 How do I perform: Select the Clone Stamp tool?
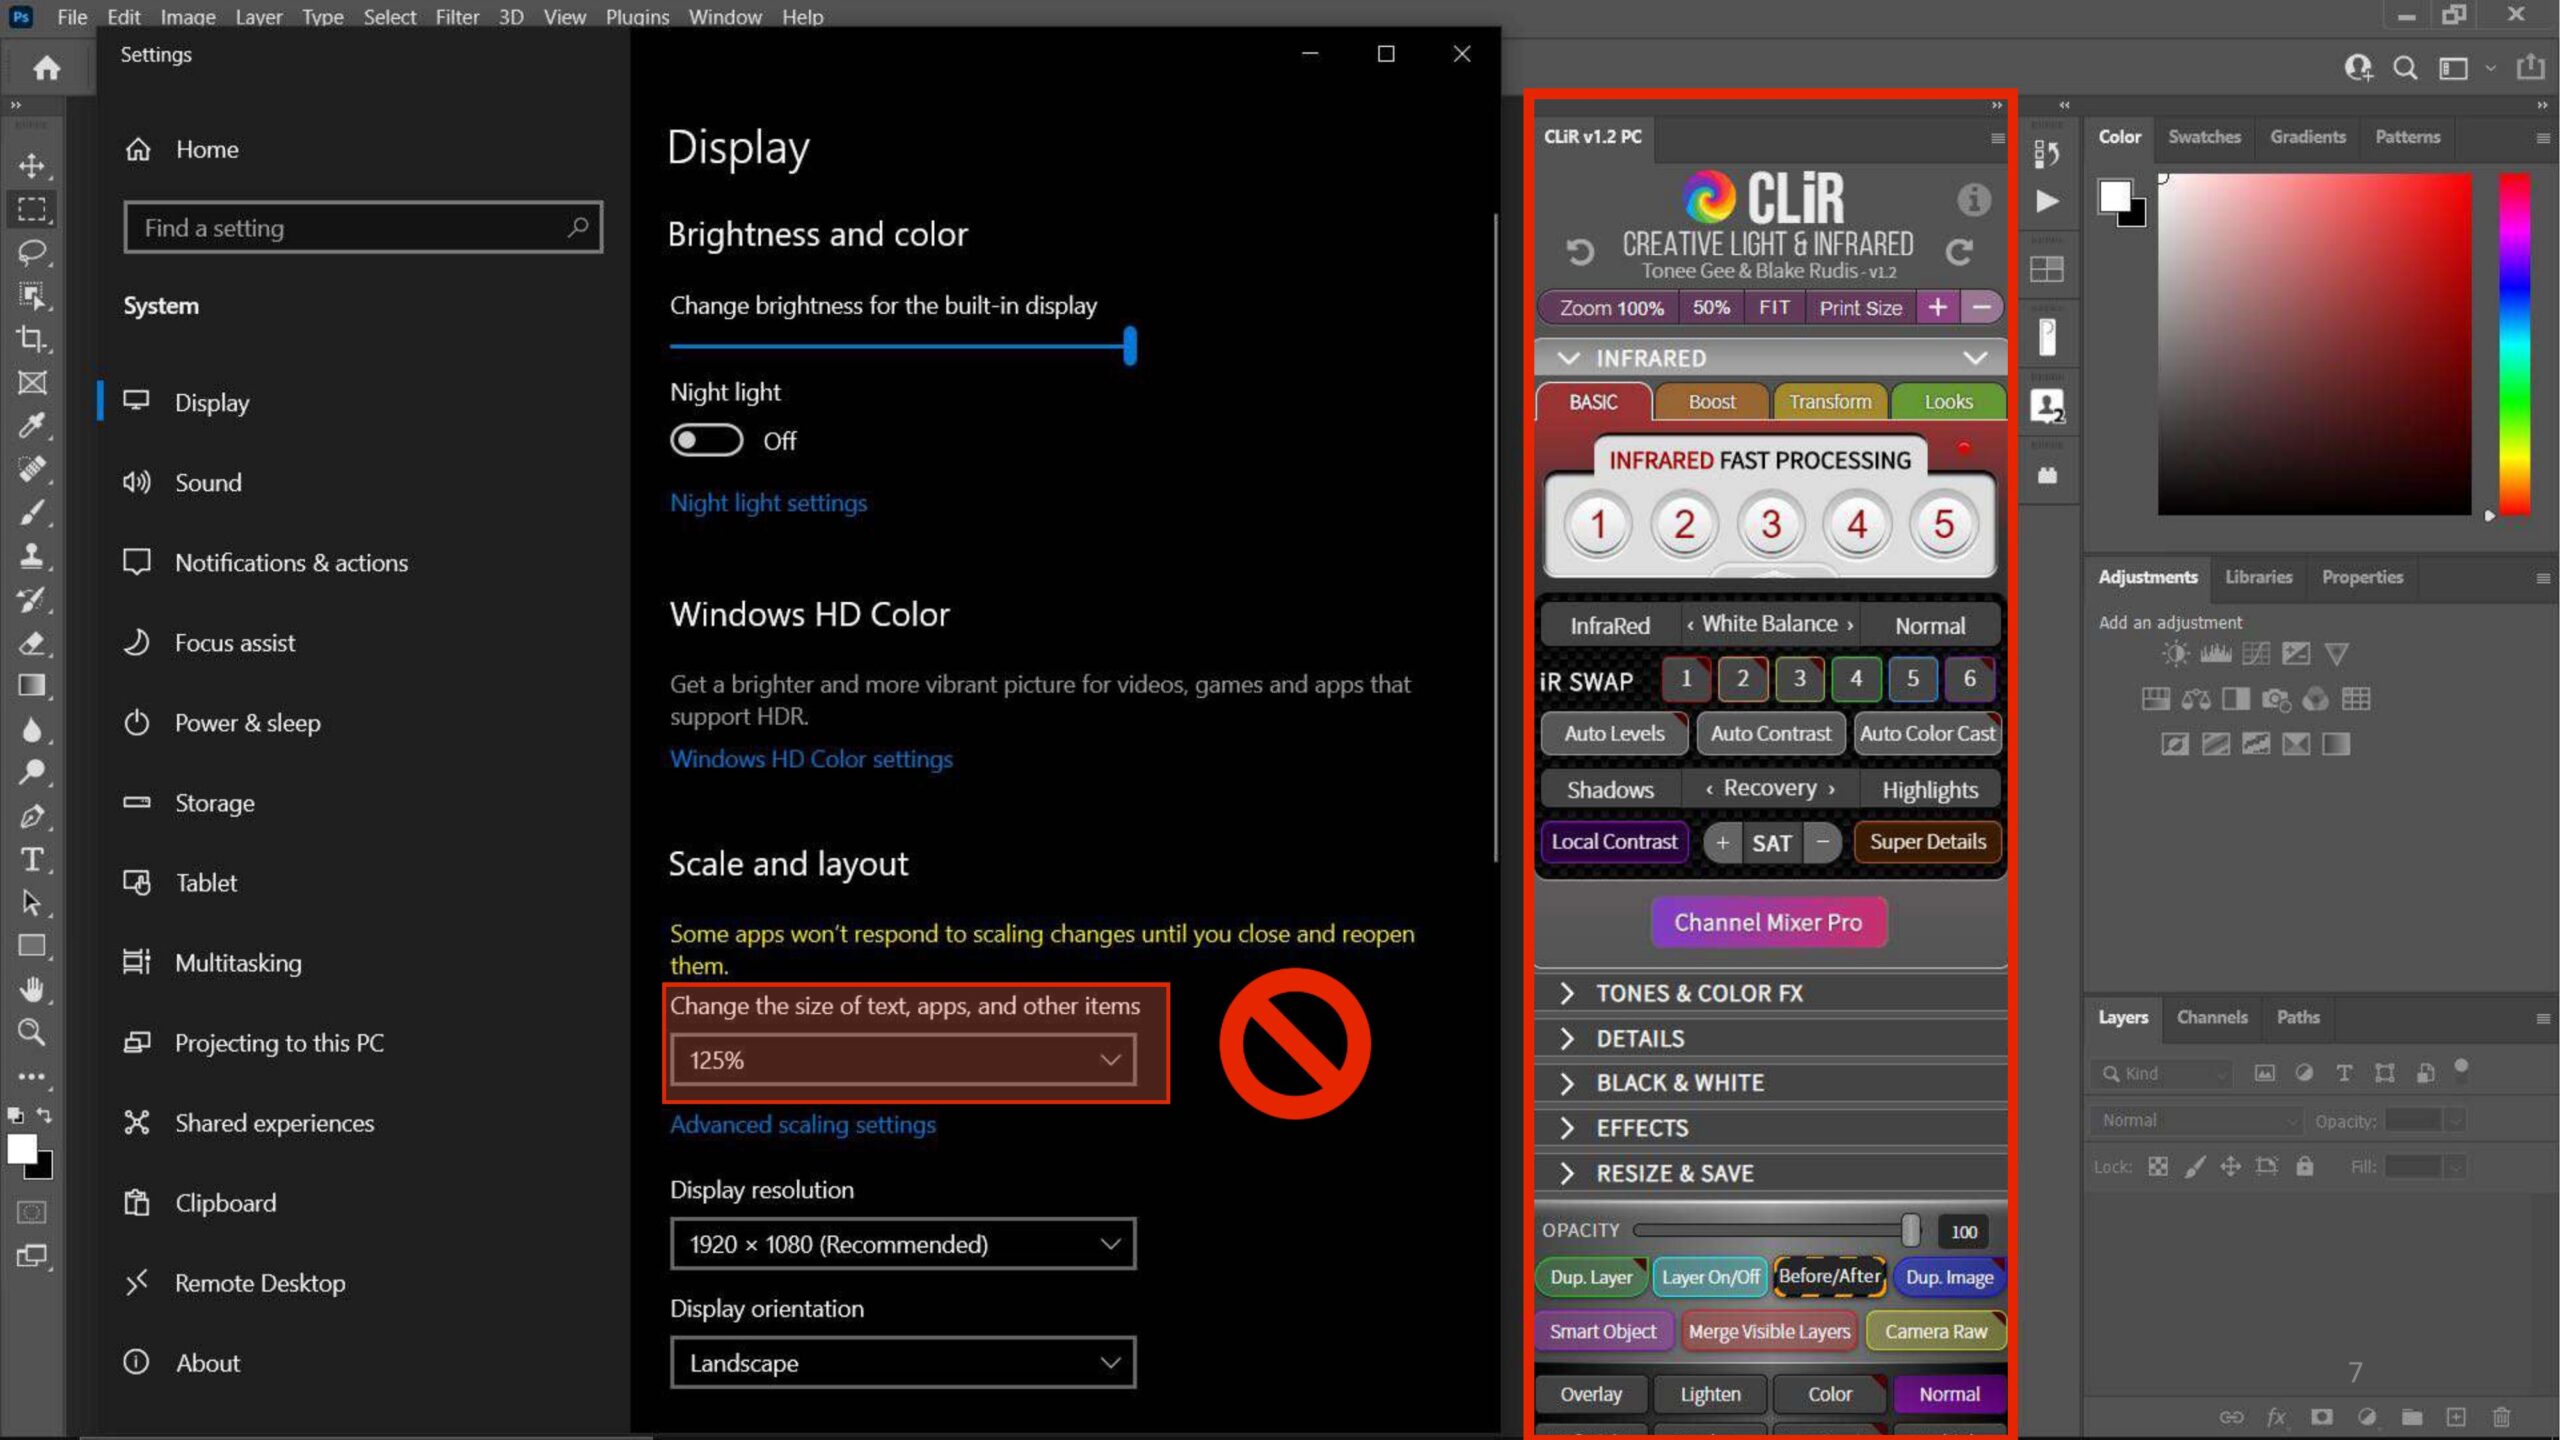point(32,556)
